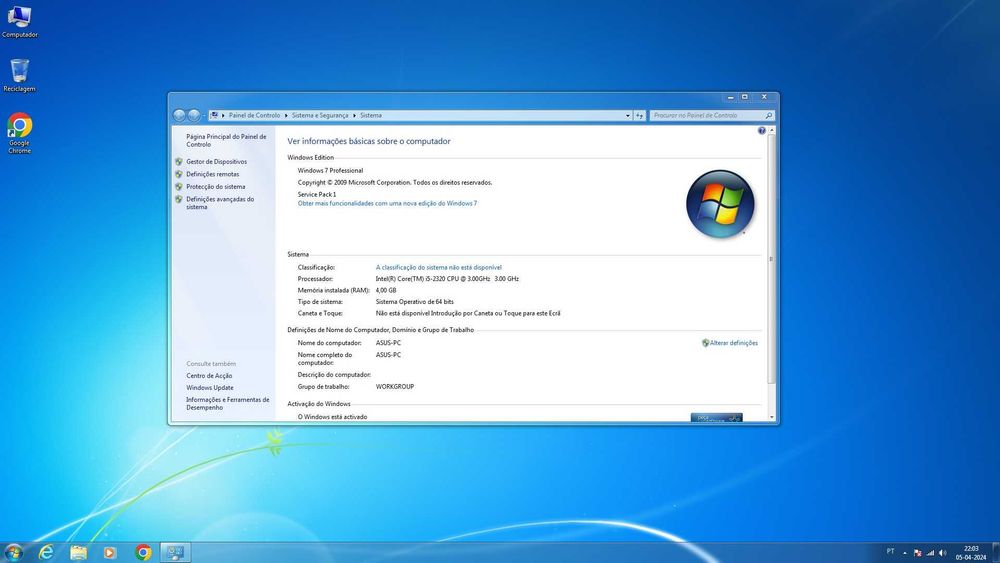Open Informações e Ferramentas de Desempenho
This screenshot has height=563, width=1000.
pos(228,404)
